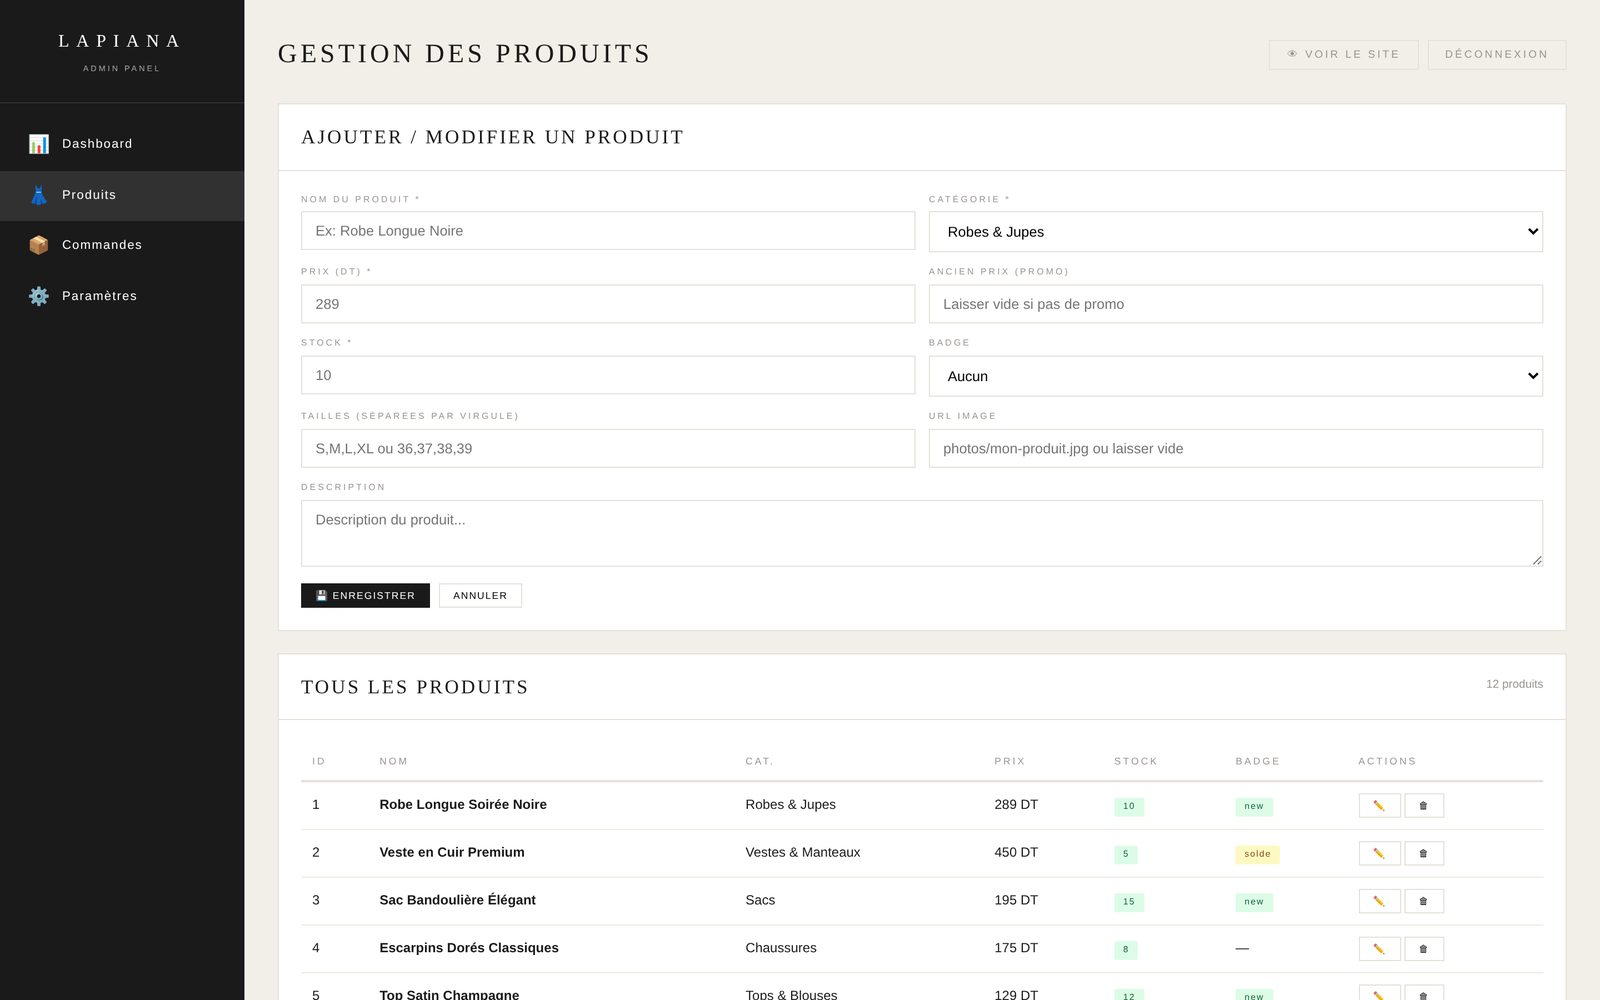The image size is (1600, 1000).
Task: Click the Description textarea
Action: 921,533
